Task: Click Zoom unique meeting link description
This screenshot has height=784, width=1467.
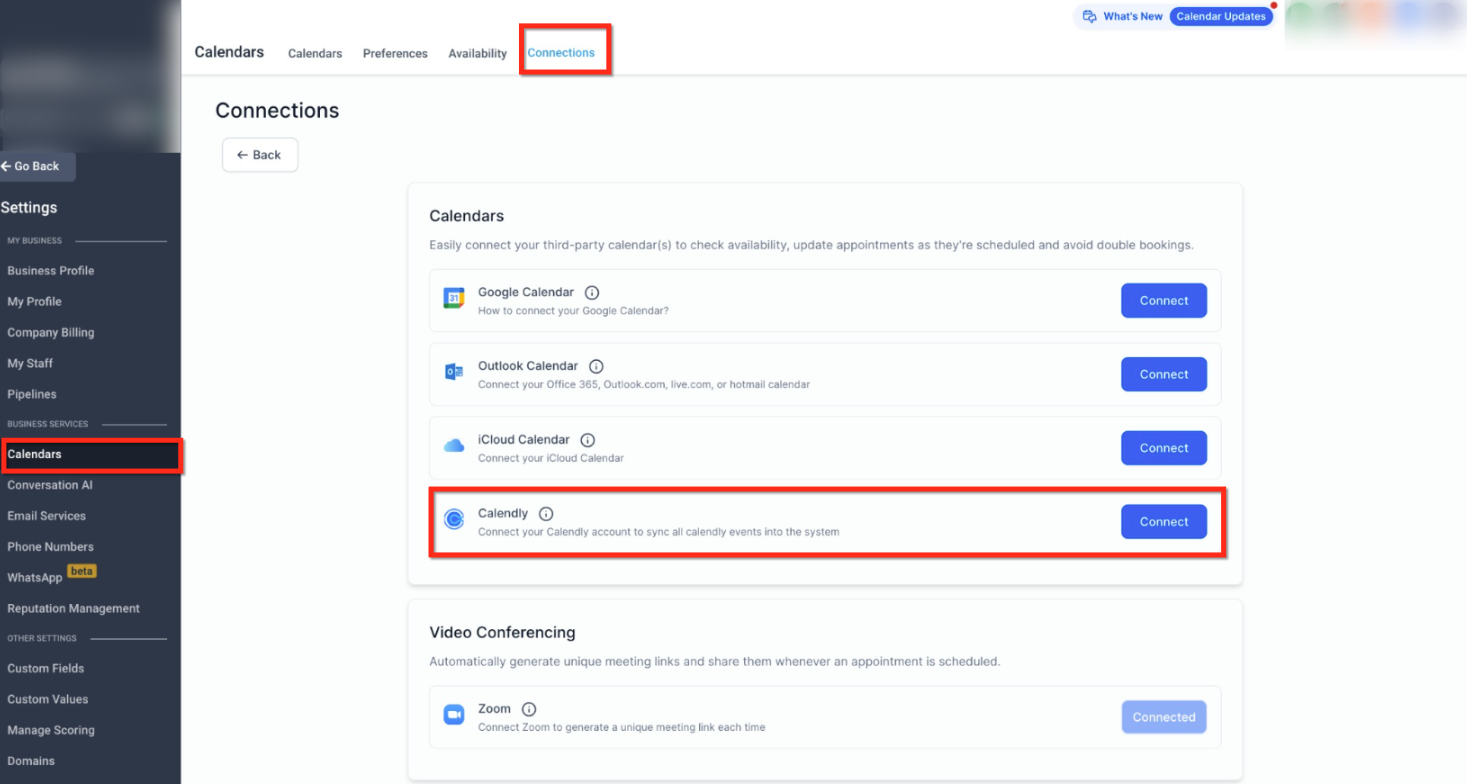Action: 621,727
